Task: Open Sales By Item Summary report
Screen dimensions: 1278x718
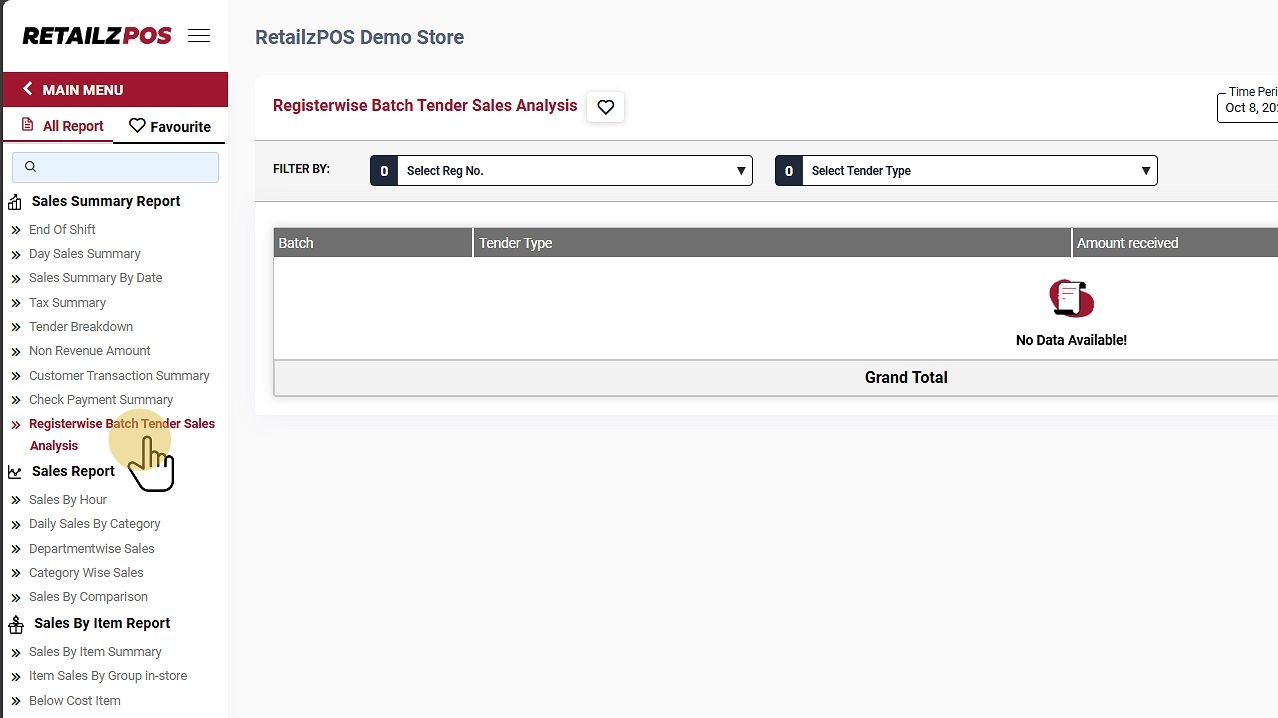Action: 95,651
